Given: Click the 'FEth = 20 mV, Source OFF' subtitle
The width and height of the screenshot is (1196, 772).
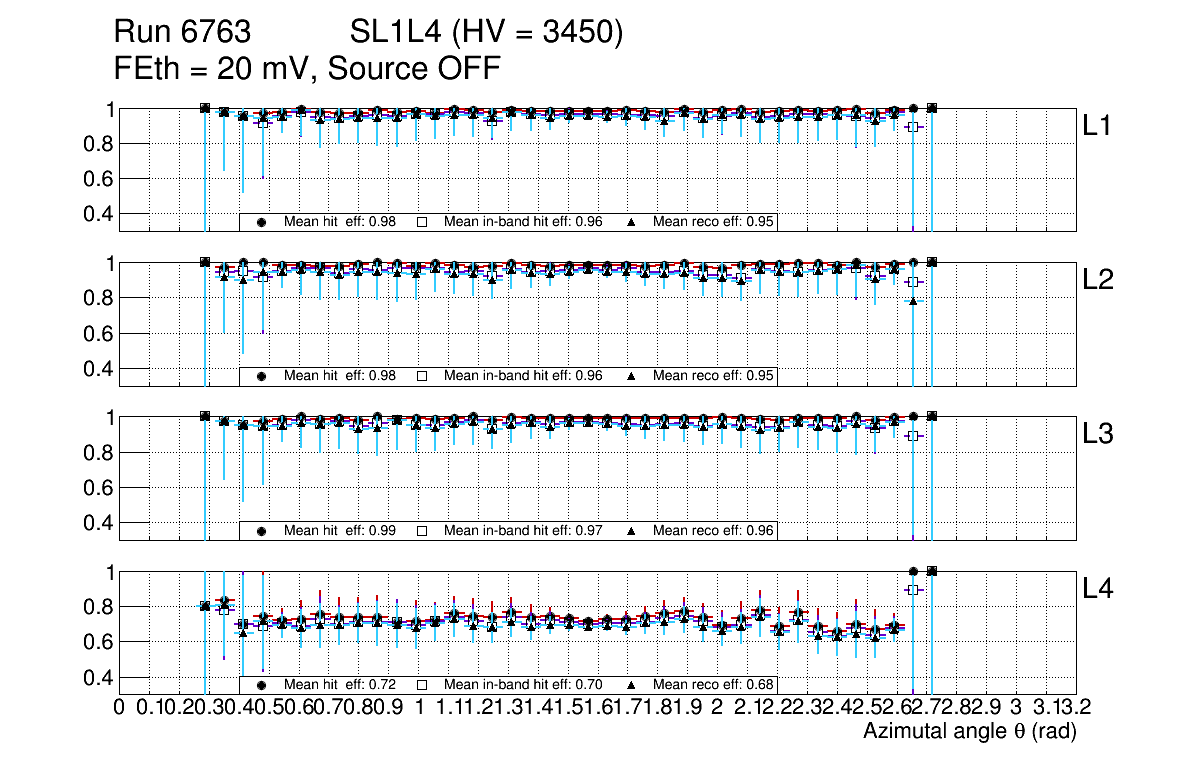Looking at the screenshot, I should (x=307, y=69).
